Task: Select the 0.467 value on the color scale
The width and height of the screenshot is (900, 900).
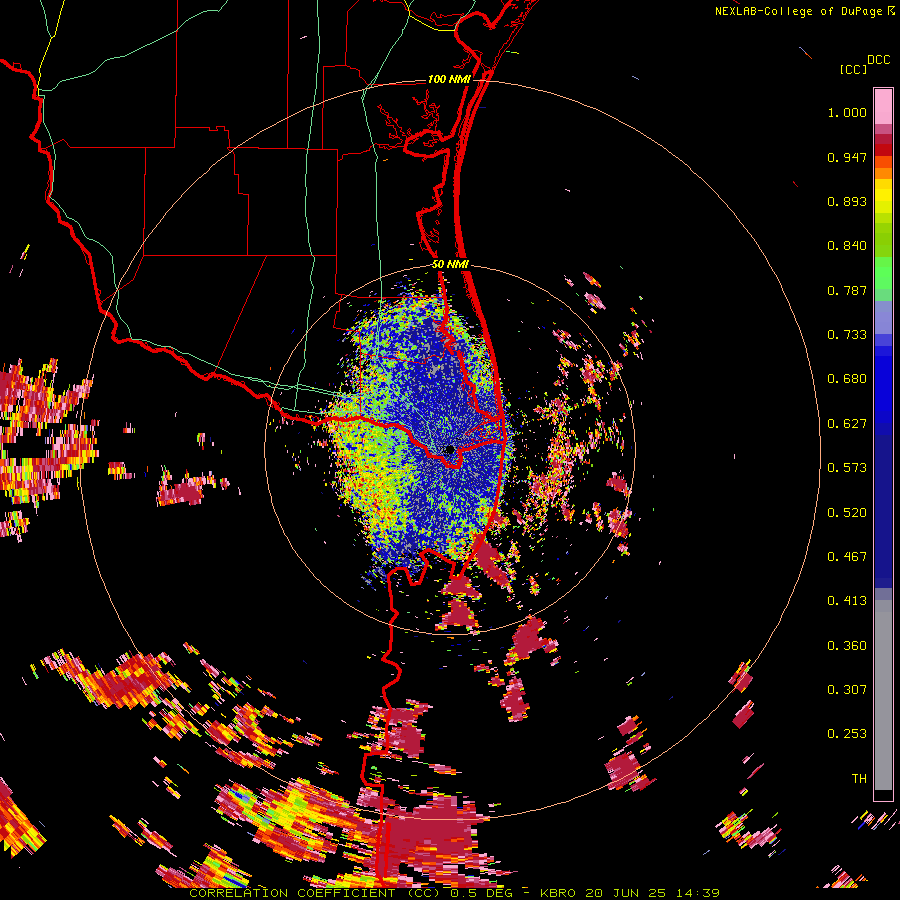Action: click(x=847, y=557)
